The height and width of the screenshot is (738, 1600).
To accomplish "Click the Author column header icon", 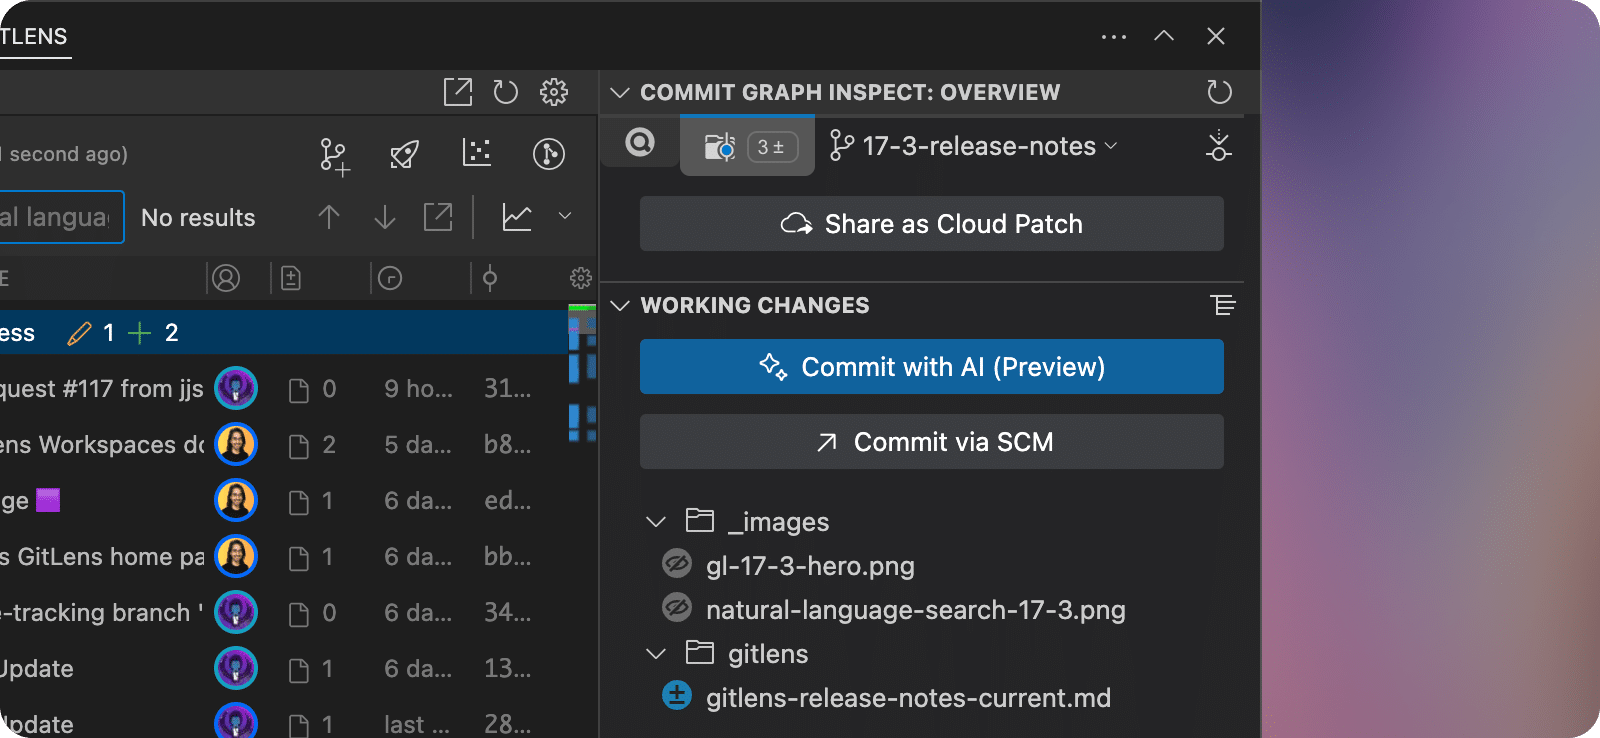I will [227, 278].
